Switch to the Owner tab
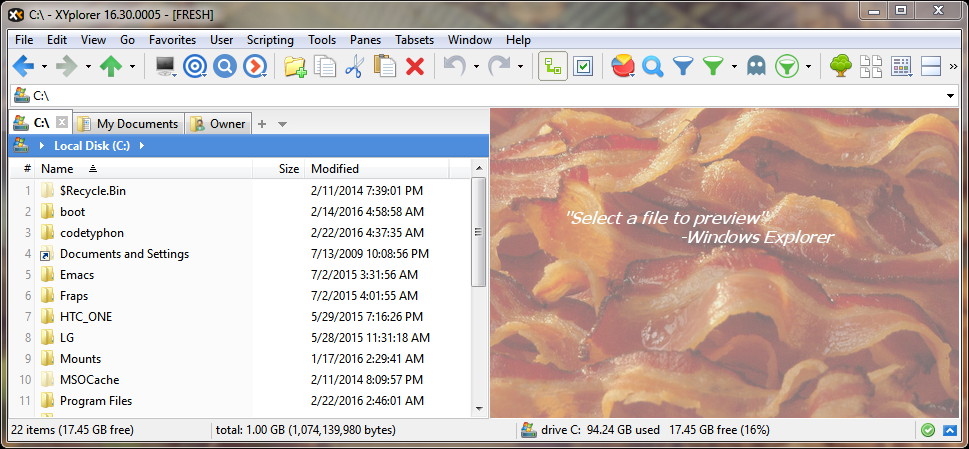The width and height of the screenshot is (969, 449). coord(219,124)
